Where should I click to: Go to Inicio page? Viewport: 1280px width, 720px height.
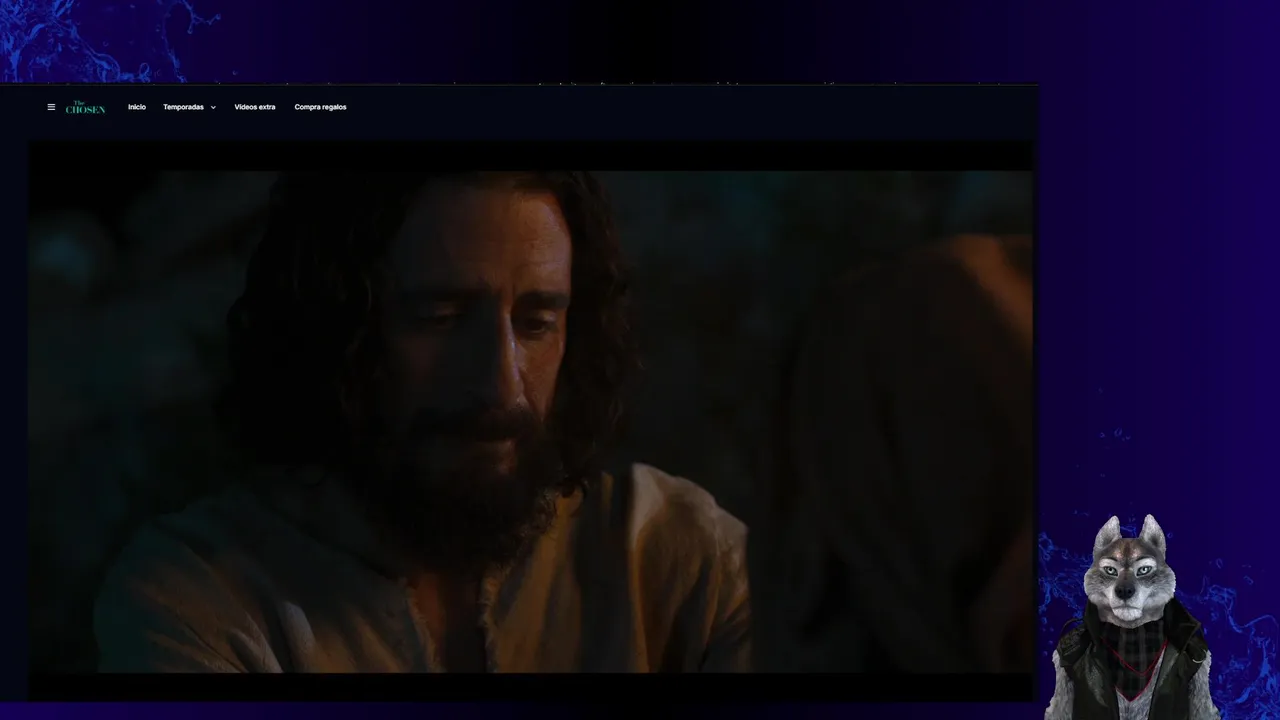coord(137,107)
